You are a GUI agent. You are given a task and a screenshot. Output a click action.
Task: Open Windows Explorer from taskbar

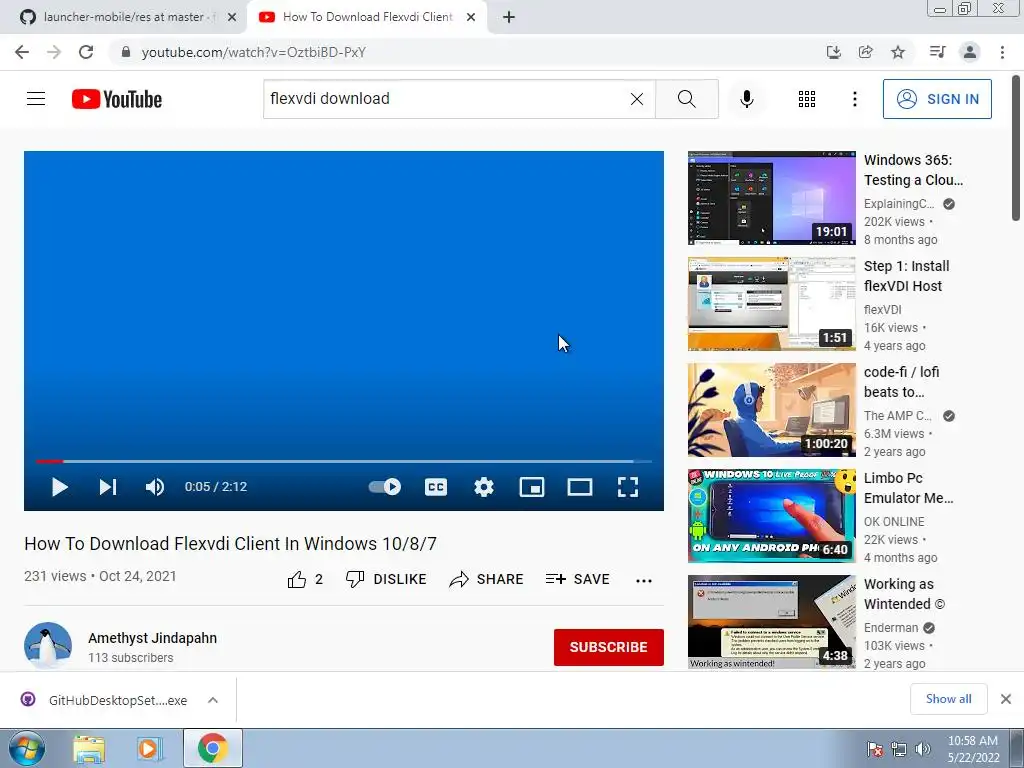click(x=89, y=749)
